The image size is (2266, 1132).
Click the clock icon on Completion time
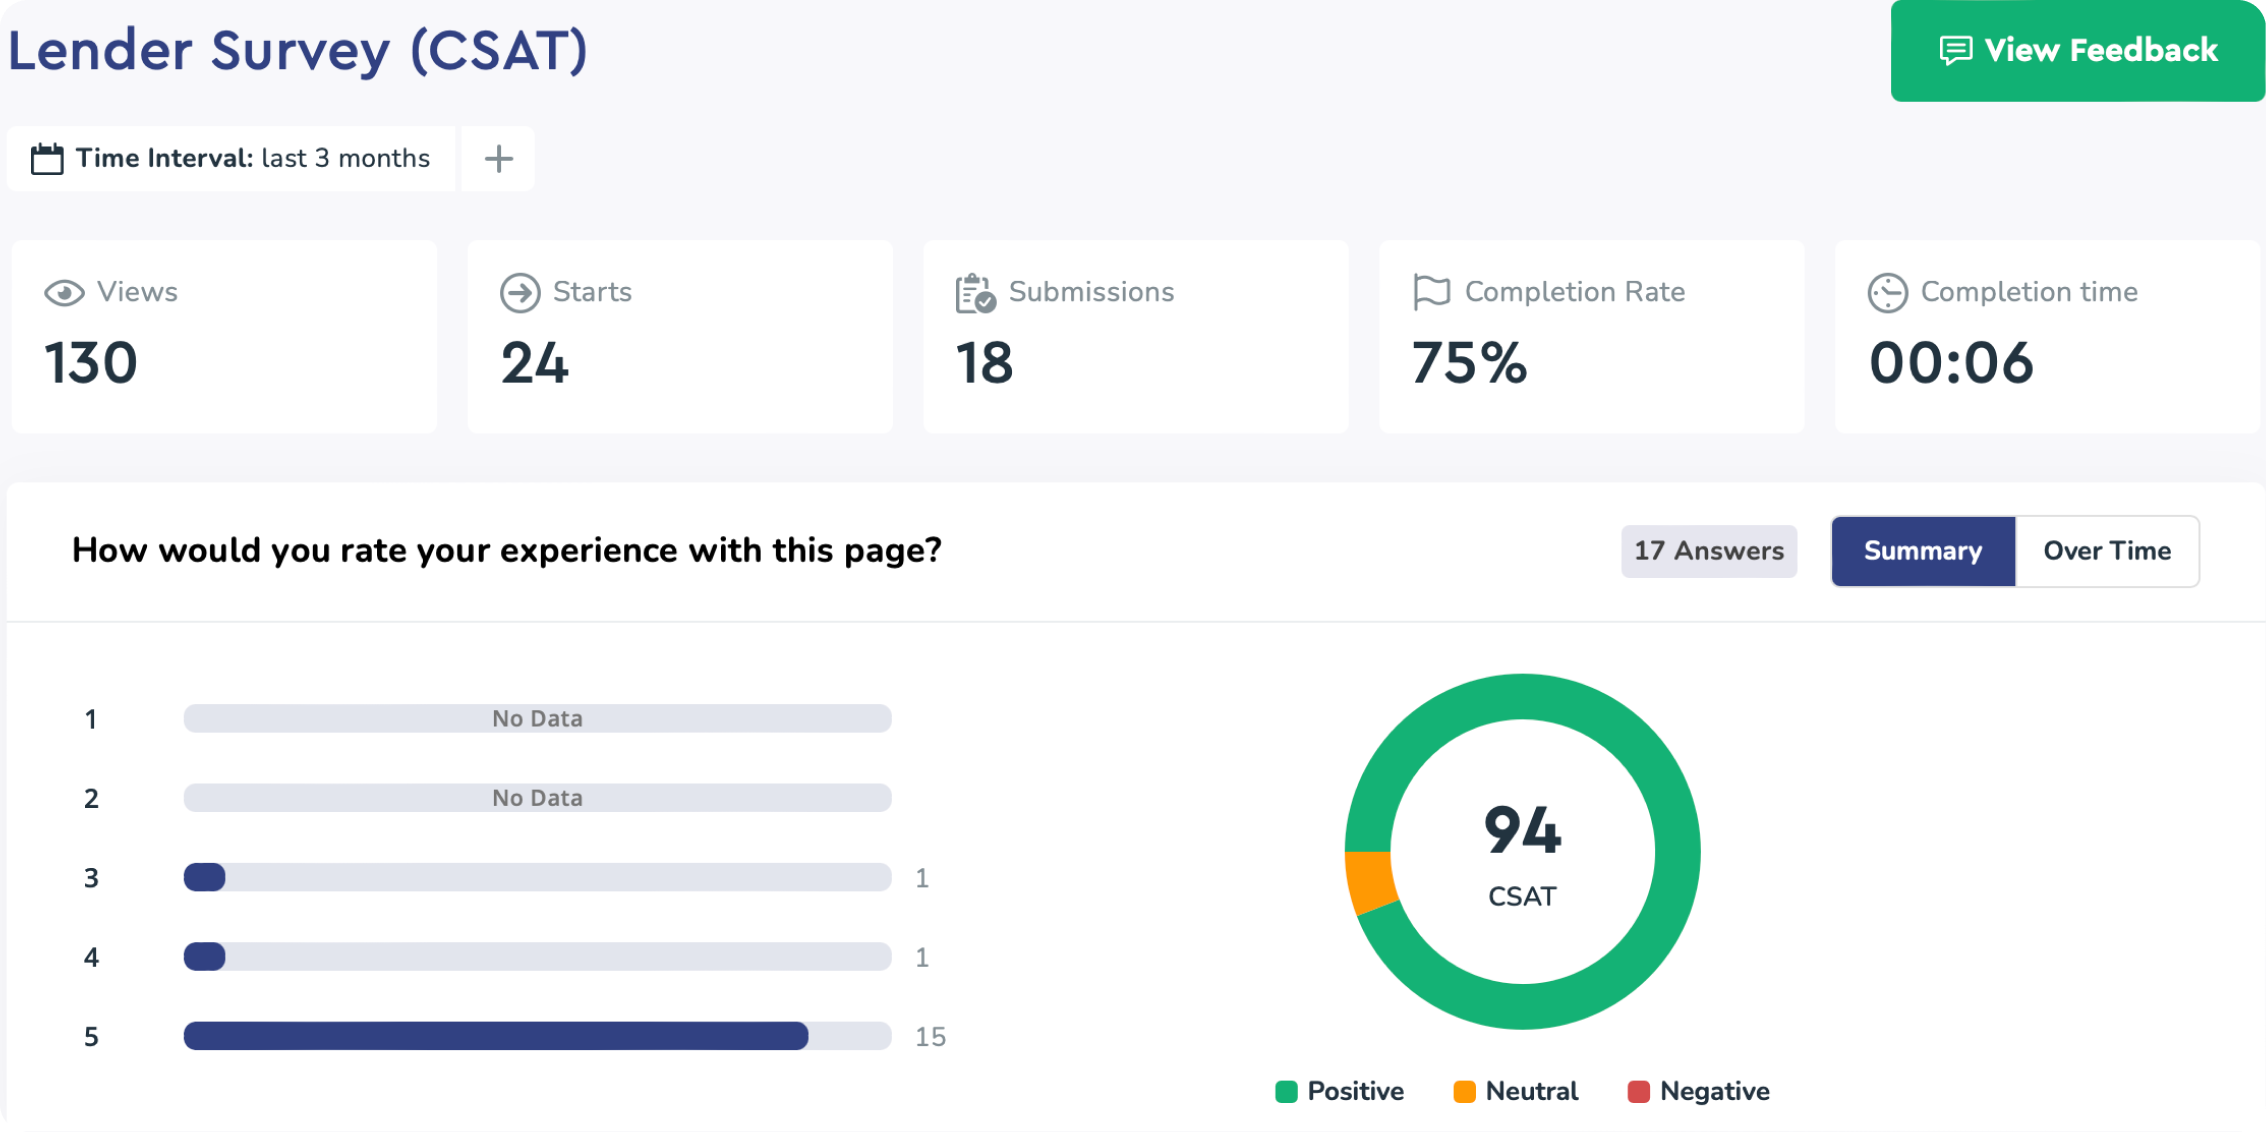(x=1887, y=293)
